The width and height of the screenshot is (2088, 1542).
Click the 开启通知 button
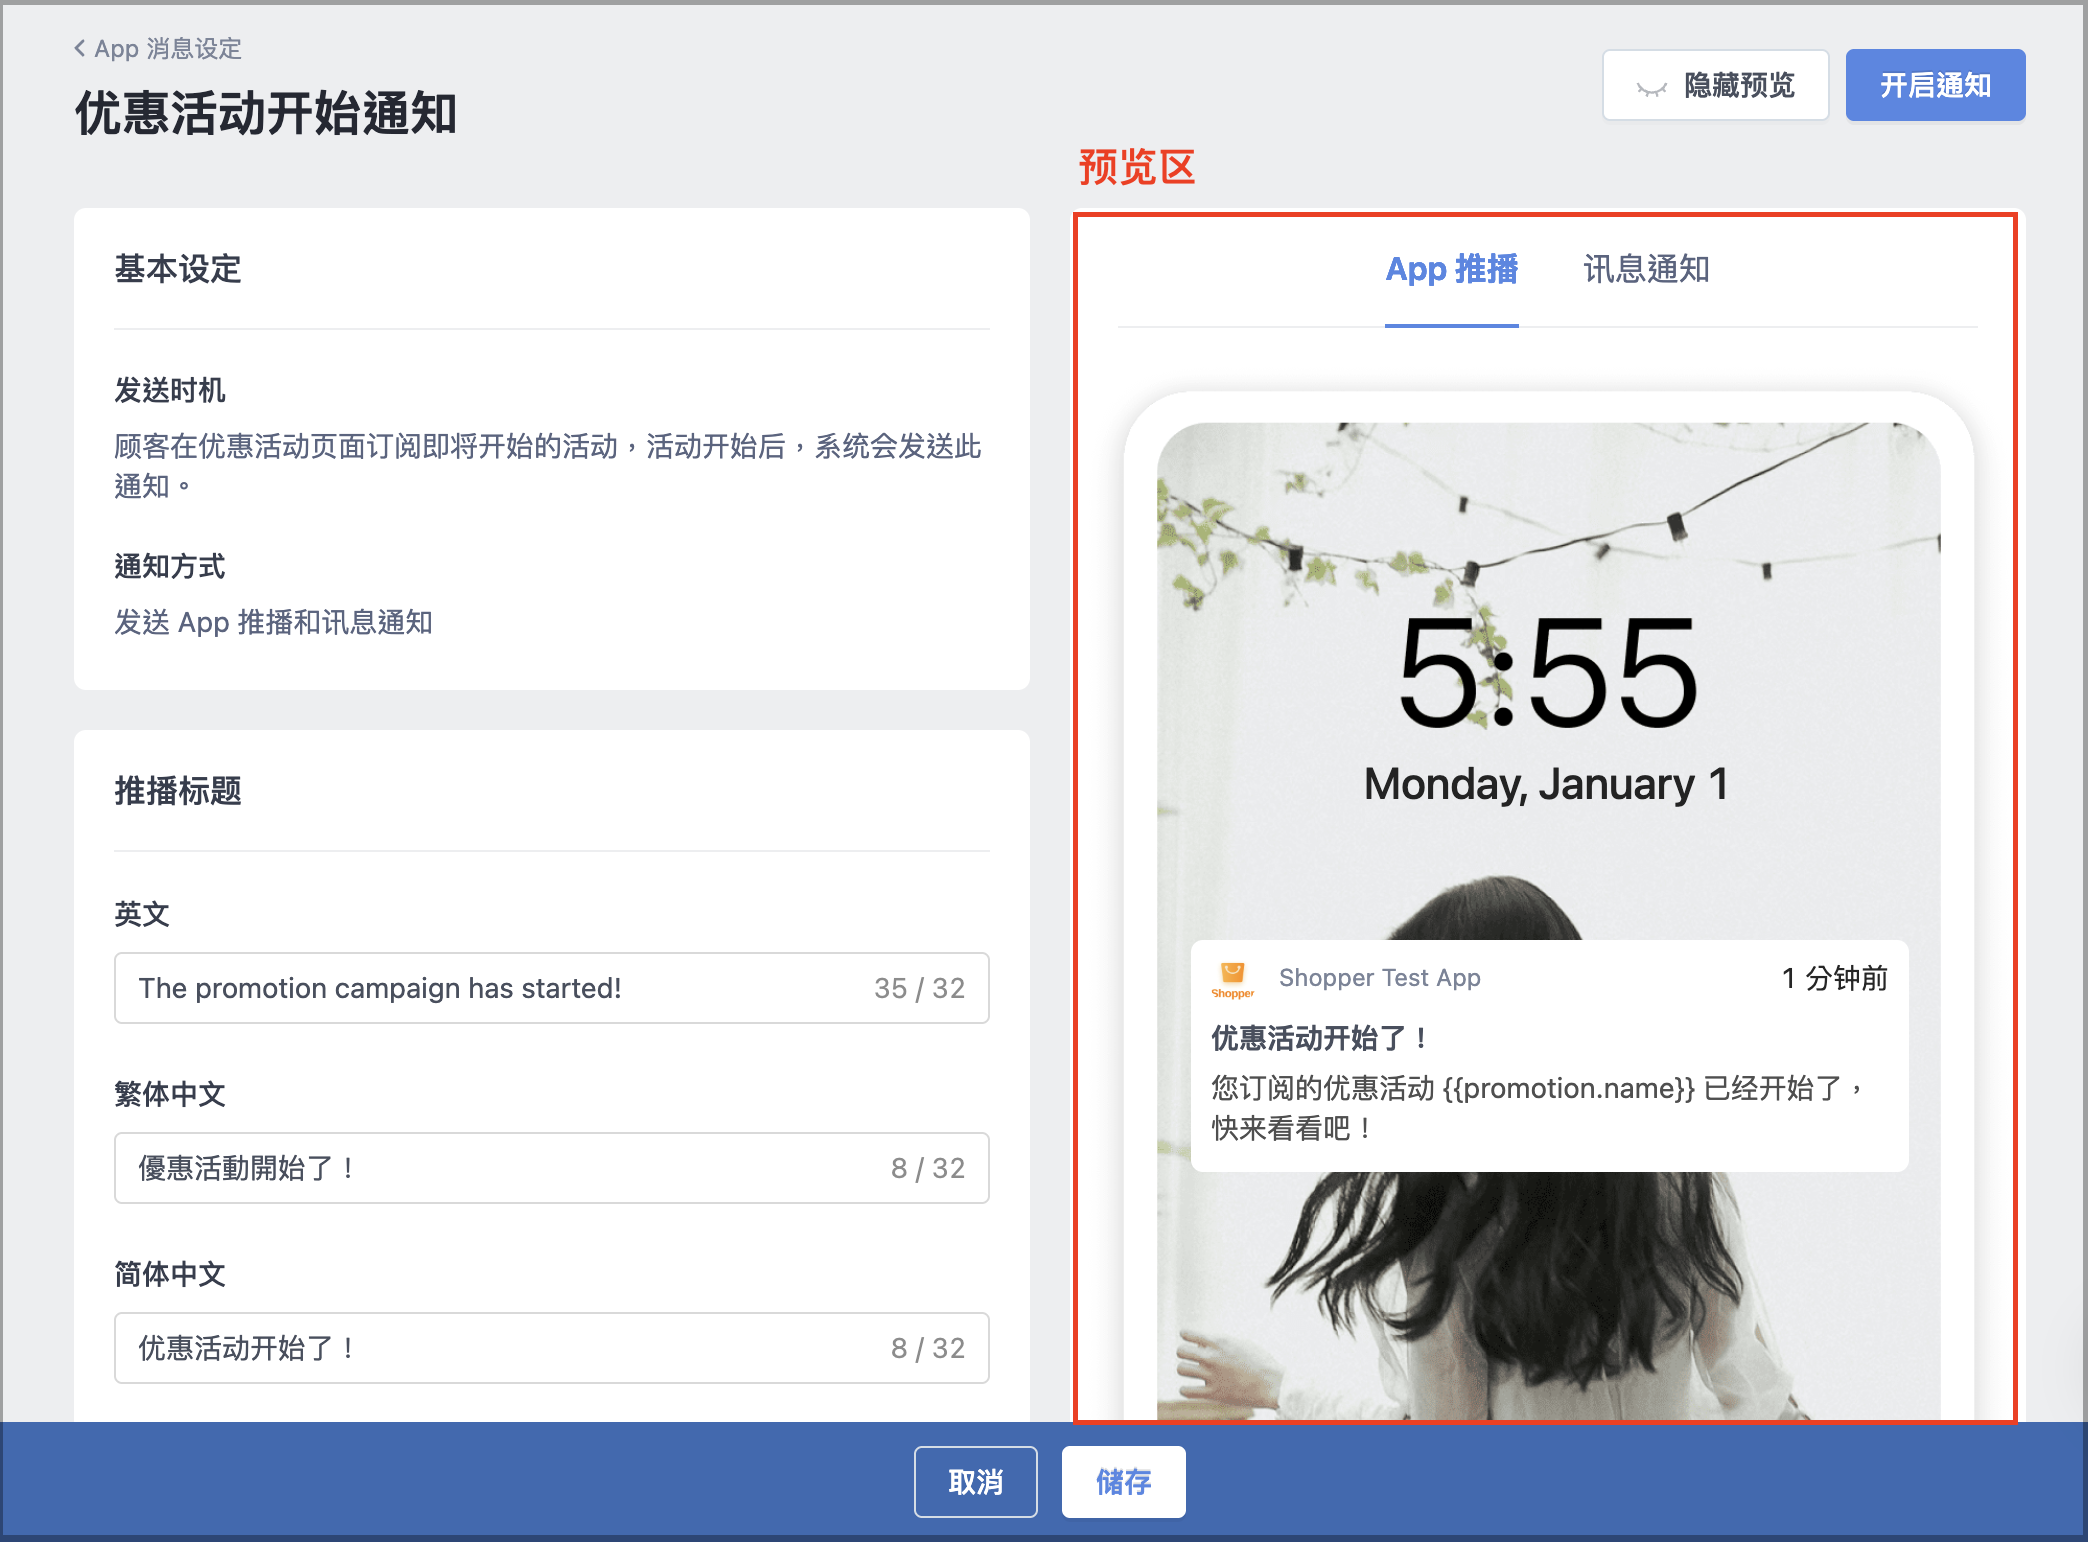pos(1935,85)
